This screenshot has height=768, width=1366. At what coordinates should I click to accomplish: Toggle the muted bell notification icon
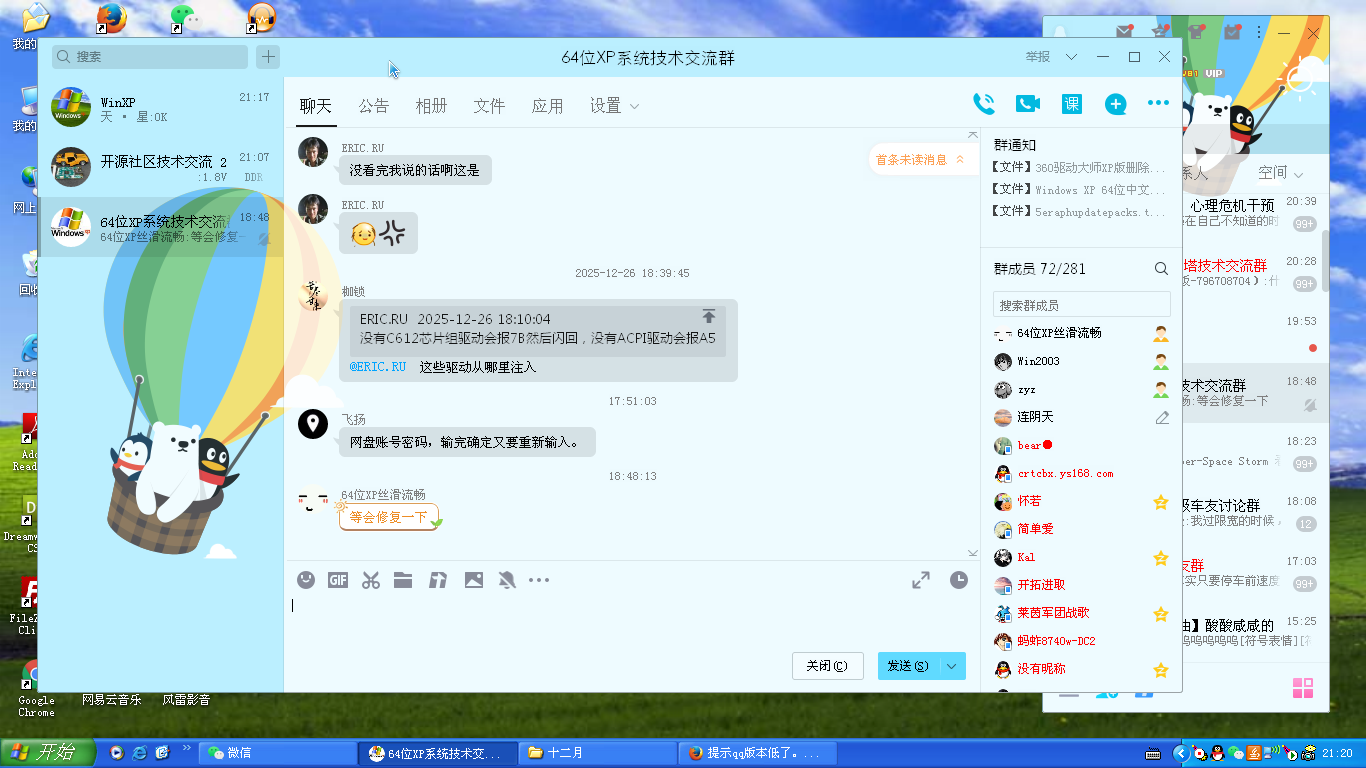507,580
